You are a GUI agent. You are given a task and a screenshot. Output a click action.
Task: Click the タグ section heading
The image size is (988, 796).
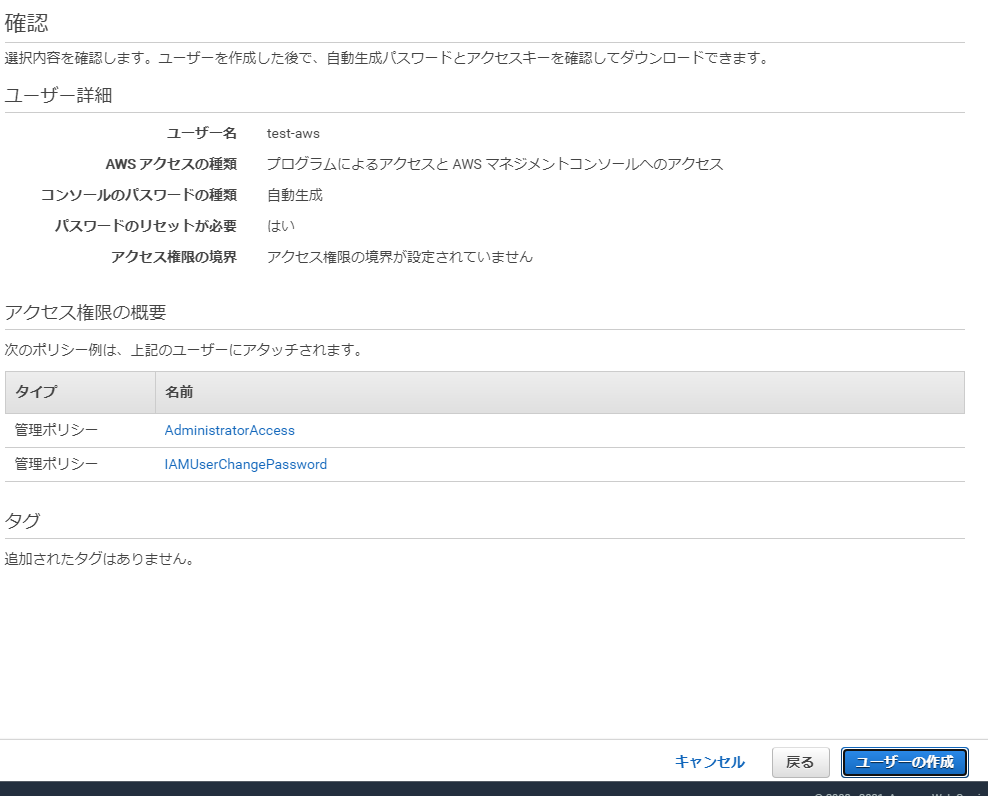click(x=20, y=520)
